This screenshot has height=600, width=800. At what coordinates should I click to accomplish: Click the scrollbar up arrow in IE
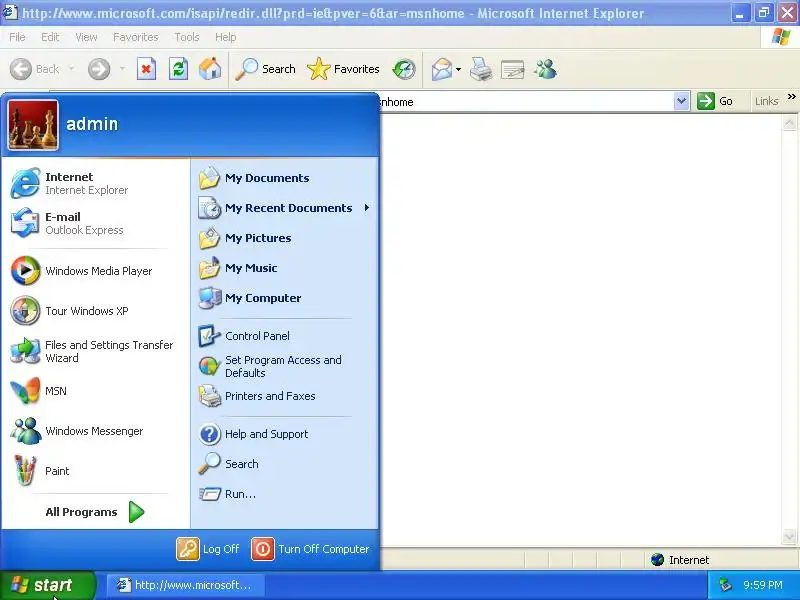(x=789, y=122)
